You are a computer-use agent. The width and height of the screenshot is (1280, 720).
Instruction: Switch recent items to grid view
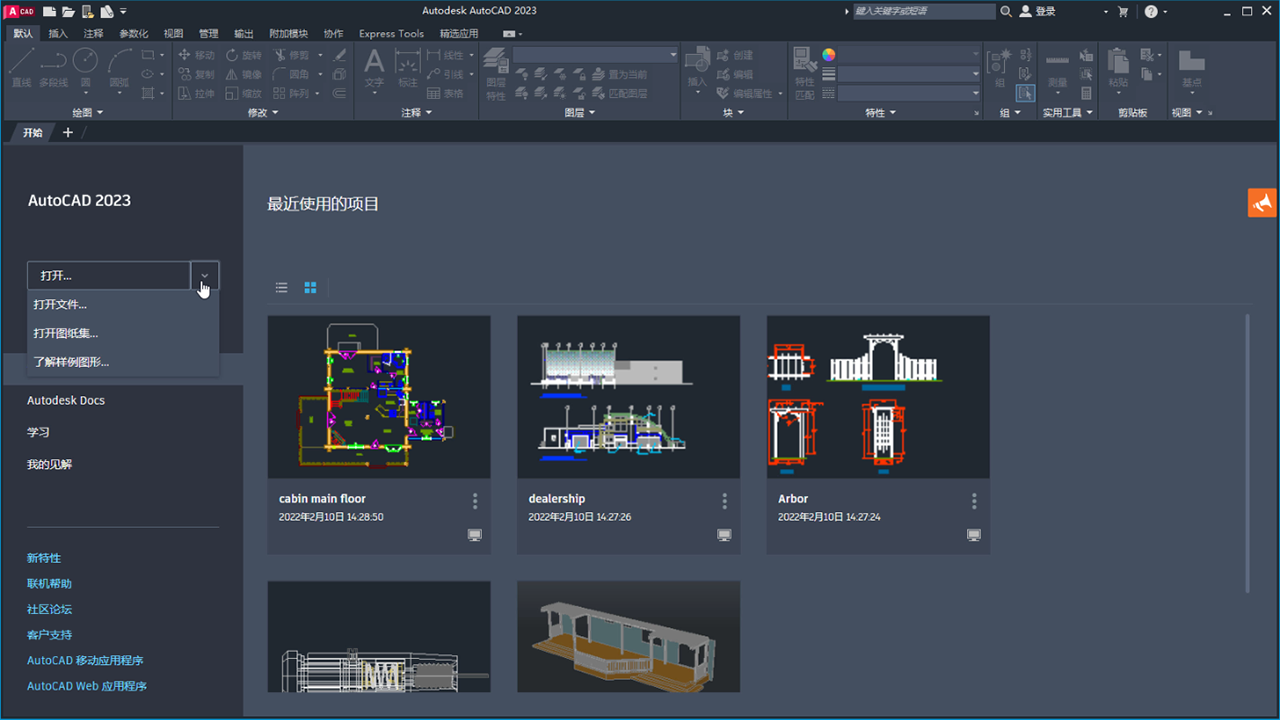310,288
